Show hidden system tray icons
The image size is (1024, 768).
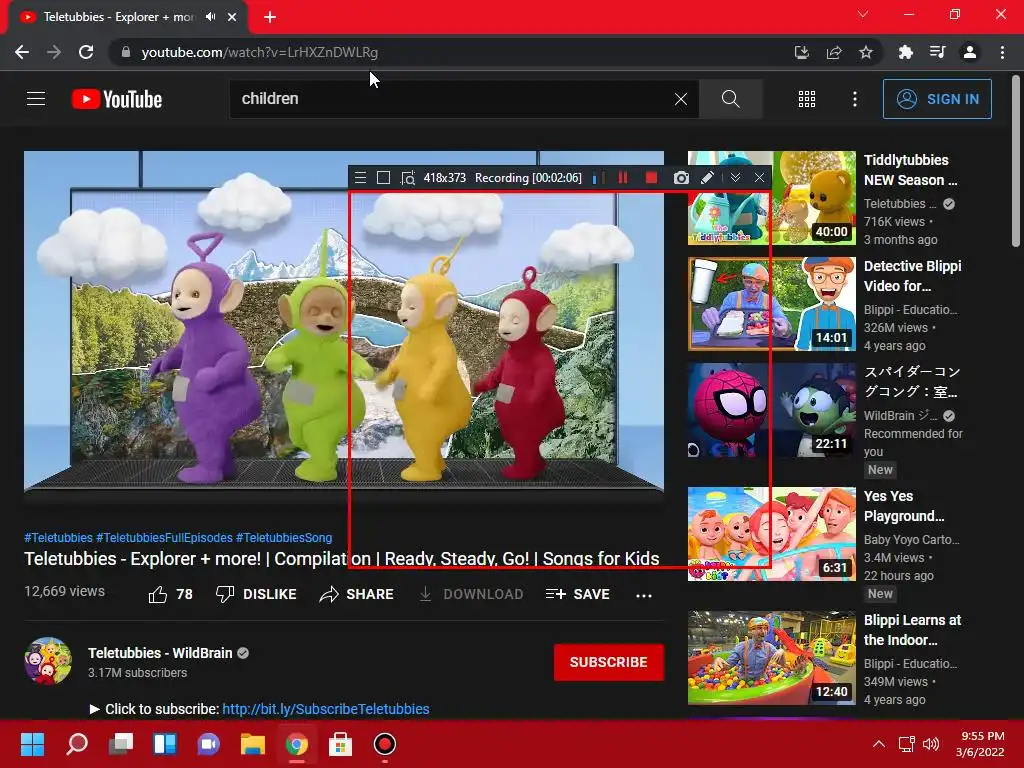point(879,744)
